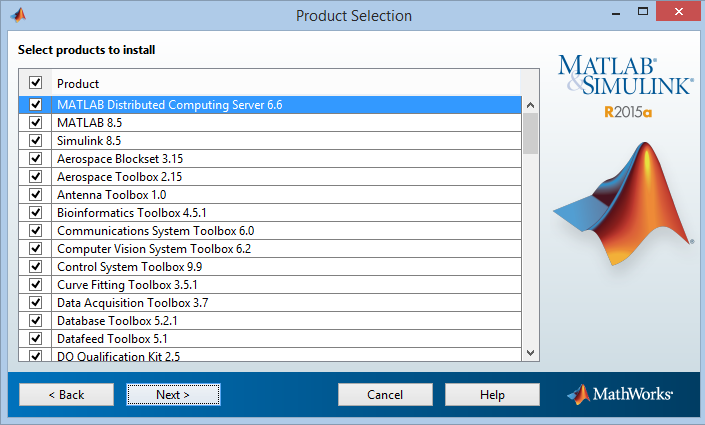Maximize the Product Selection window

click(643, 12)
